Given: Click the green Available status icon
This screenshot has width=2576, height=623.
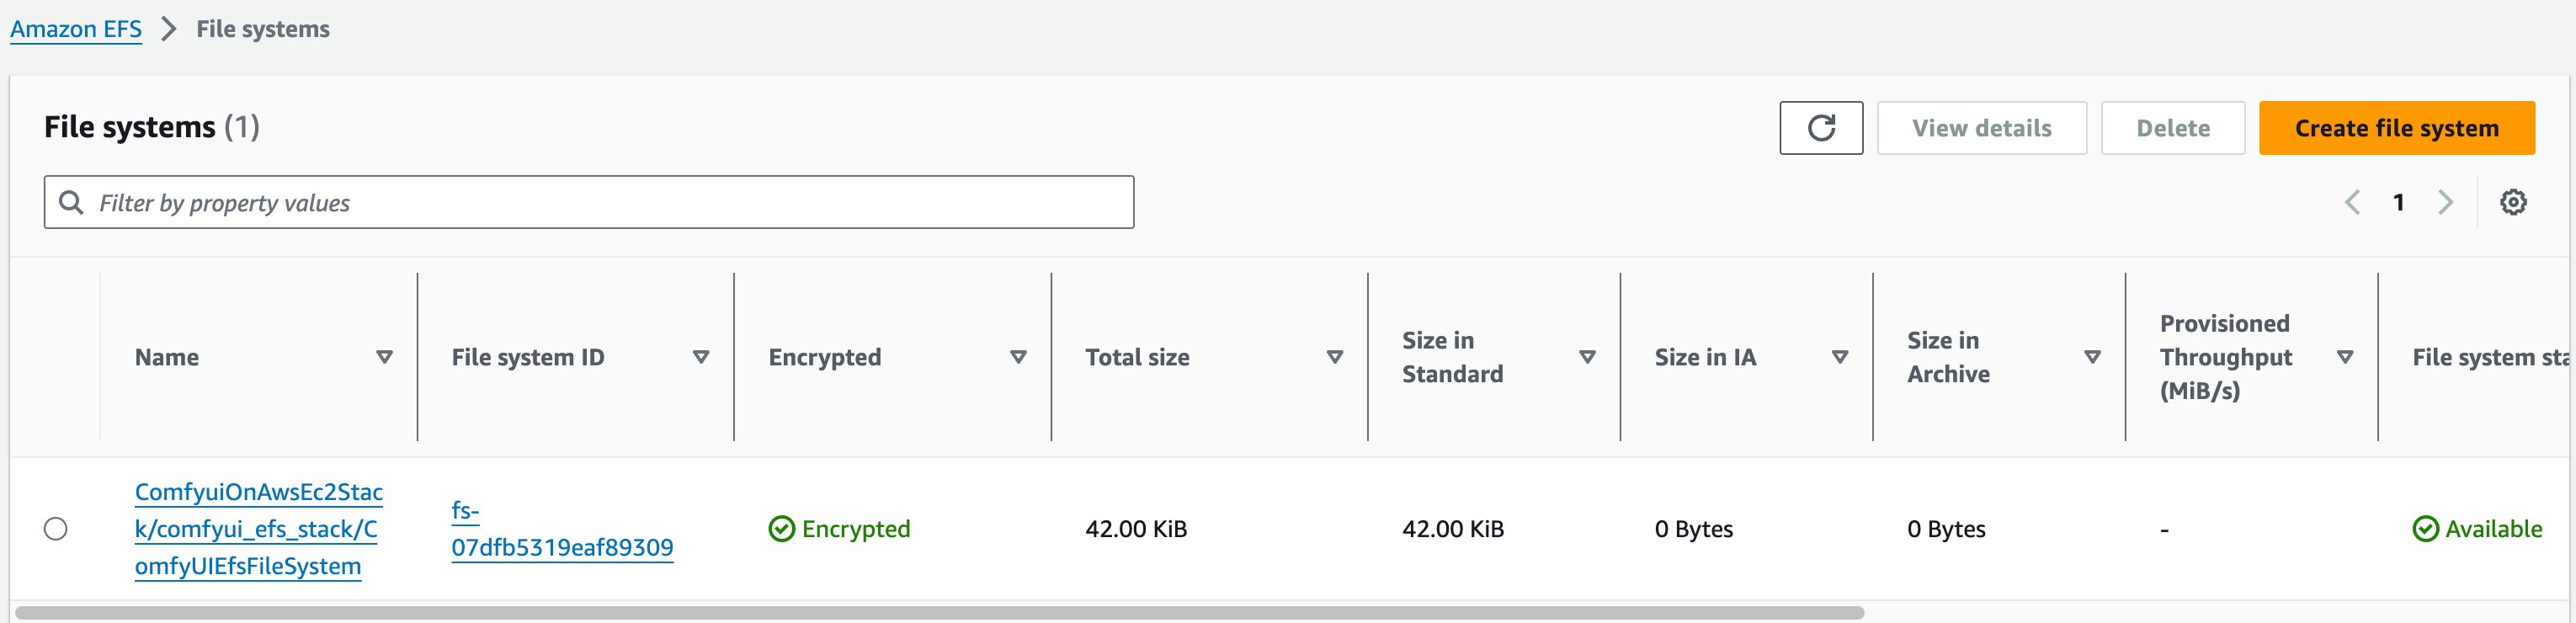Looking at the screenshot, I should point(2425,529).
